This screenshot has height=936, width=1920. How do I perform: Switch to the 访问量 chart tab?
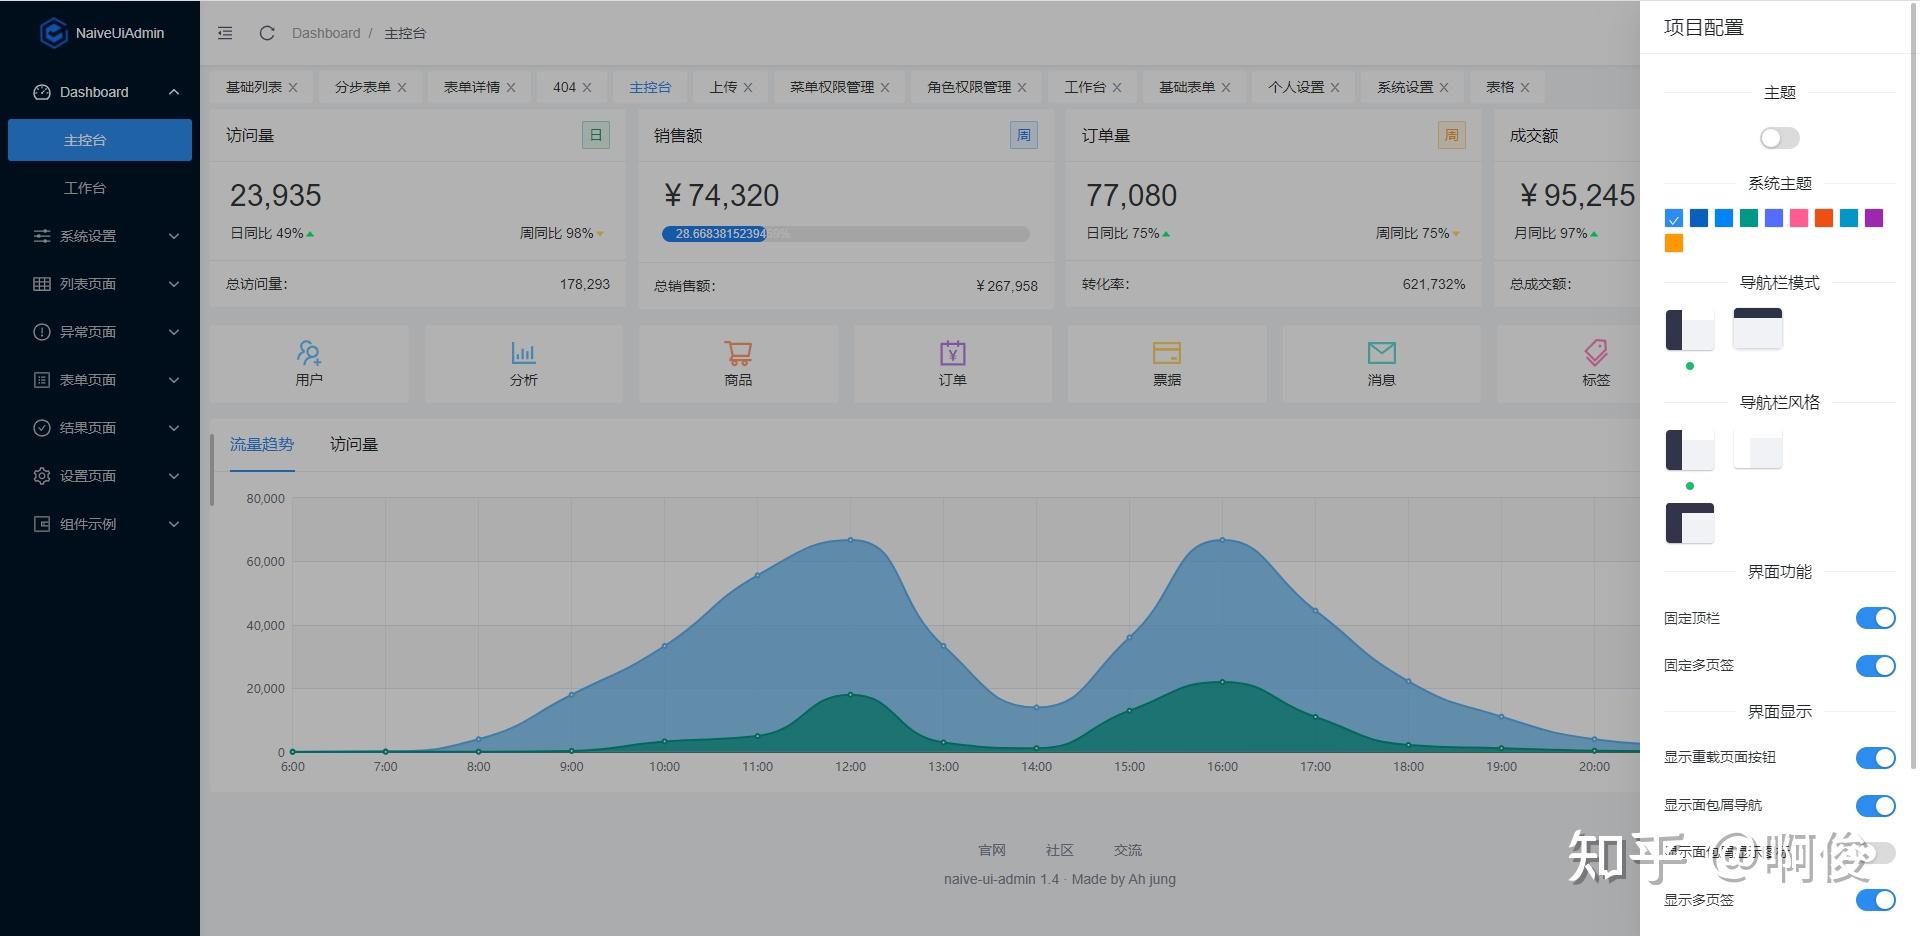pyautogui.click(x=354, y=444)
